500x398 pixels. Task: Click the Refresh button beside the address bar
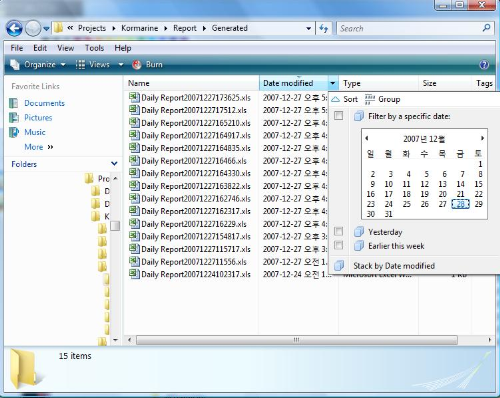[x=323, y=29]
